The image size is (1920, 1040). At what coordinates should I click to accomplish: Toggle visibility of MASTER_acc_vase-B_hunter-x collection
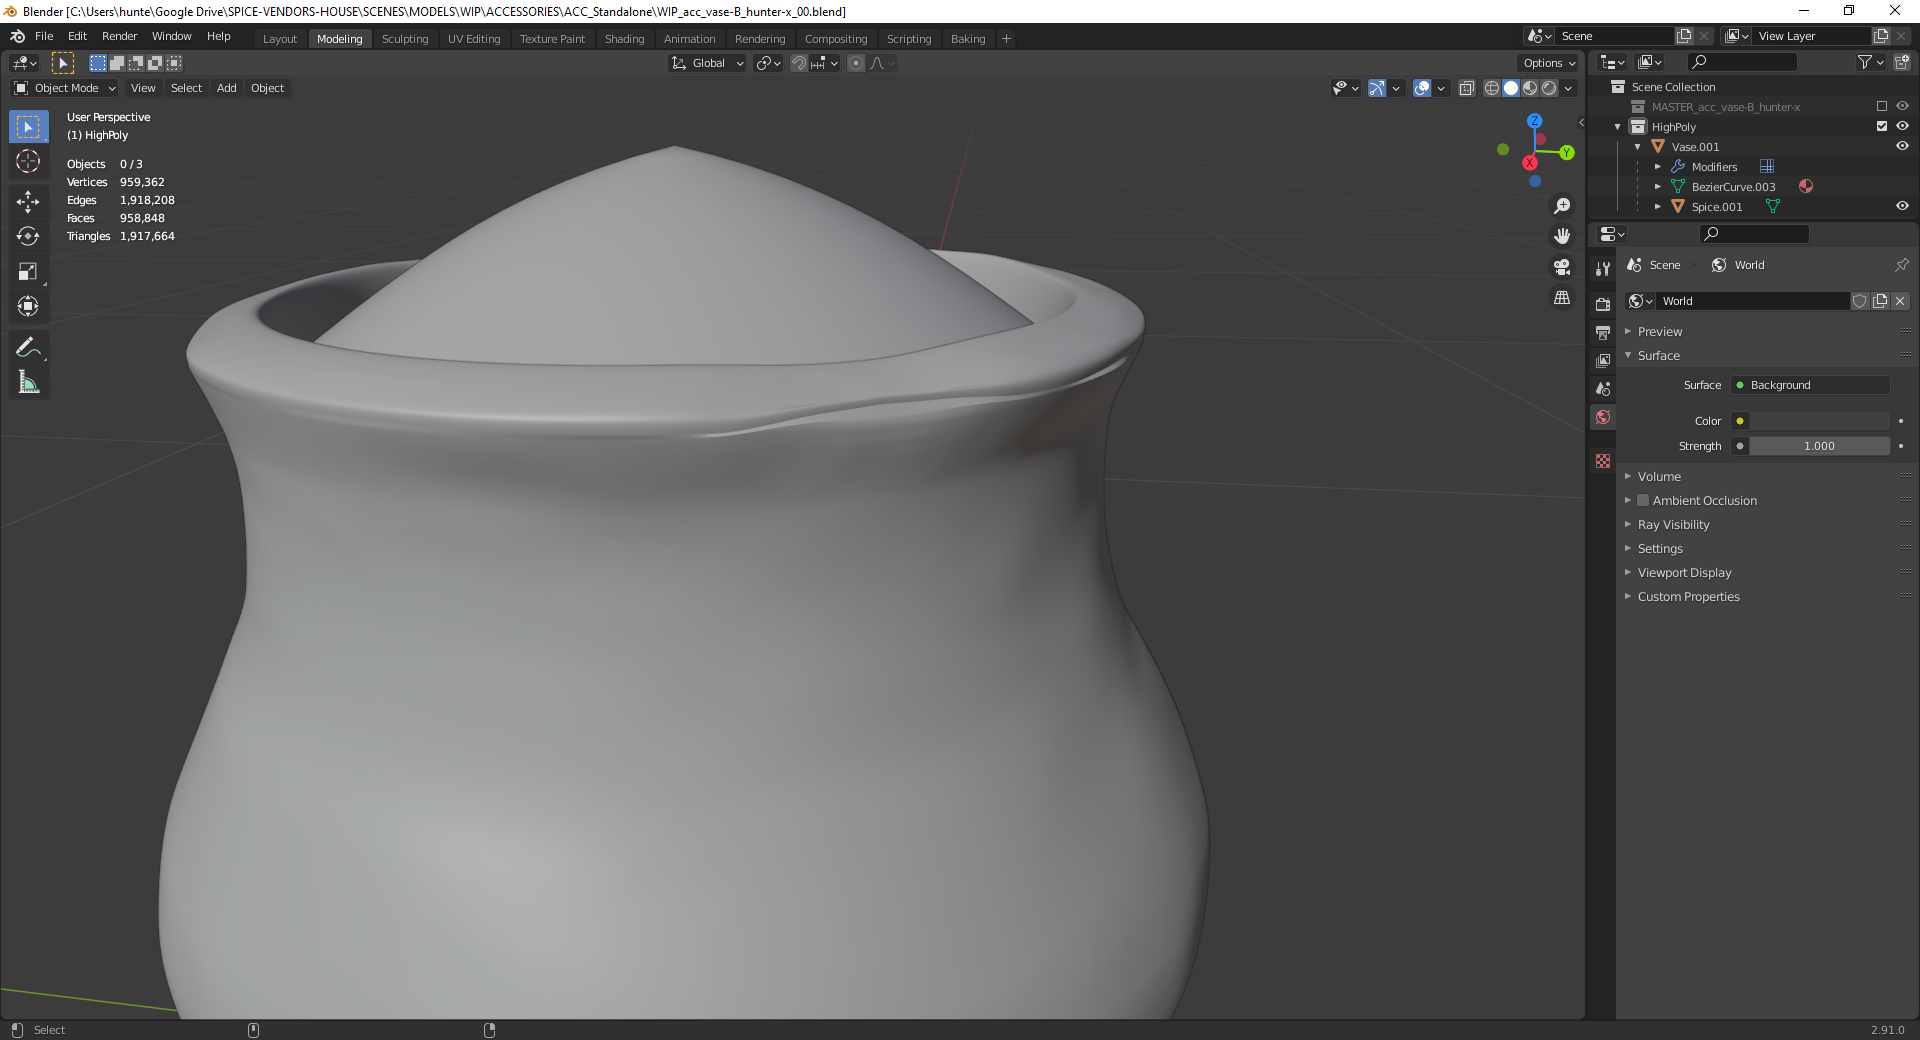1902,107
